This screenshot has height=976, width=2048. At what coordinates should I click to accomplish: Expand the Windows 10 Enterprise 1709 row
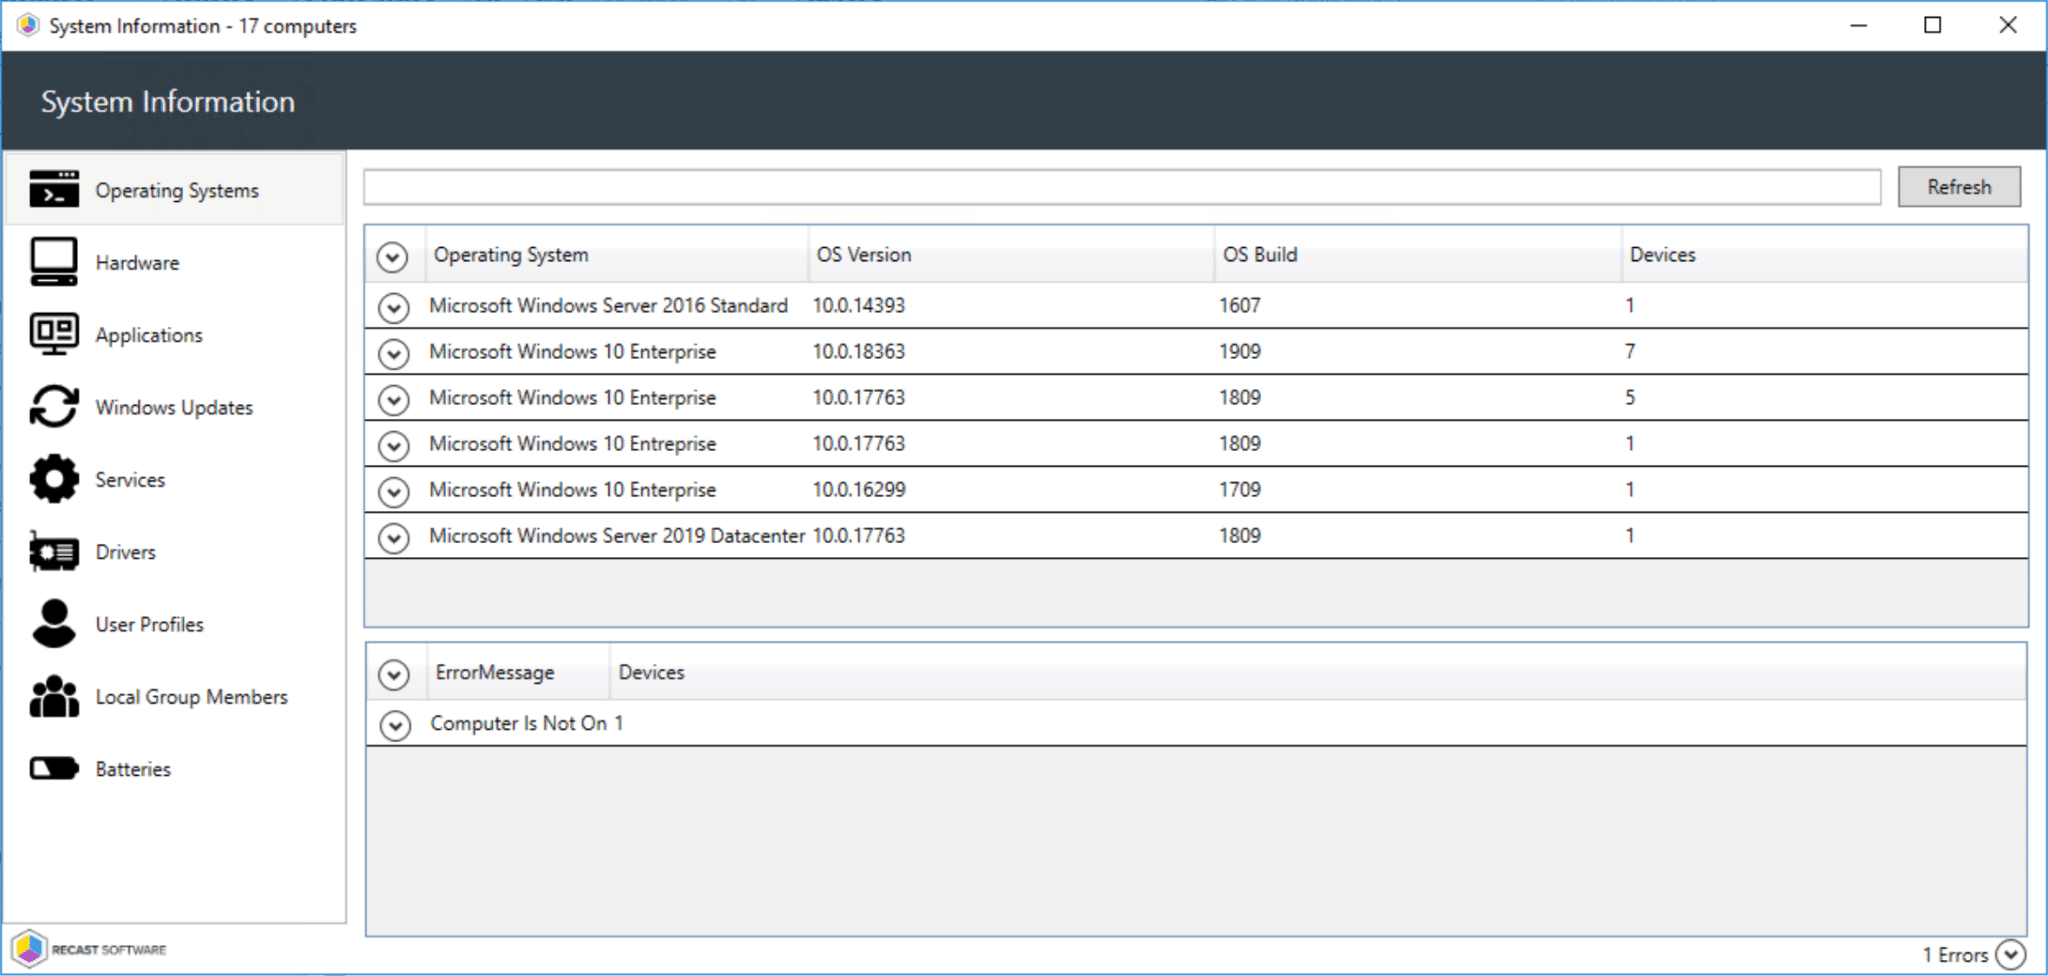click(x=394, y=491)
